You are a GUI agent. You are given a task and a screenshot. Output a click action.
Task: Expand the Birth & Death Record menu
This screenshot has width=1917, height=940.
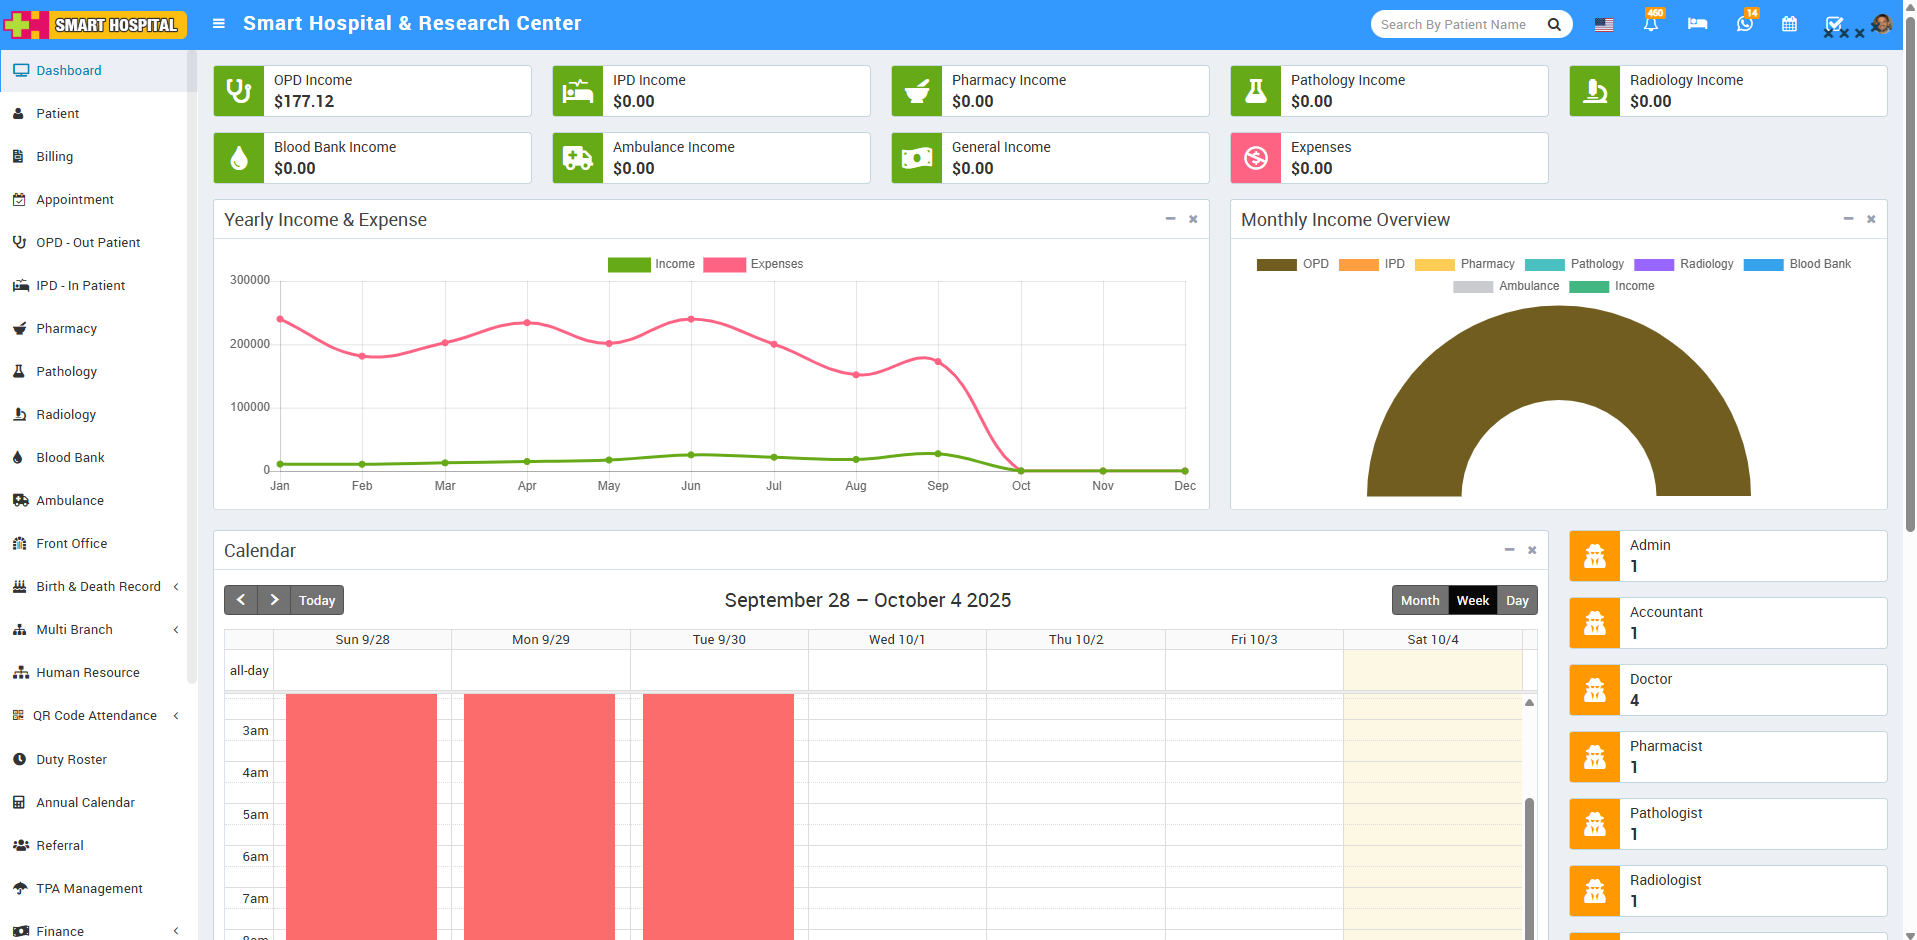98,587
